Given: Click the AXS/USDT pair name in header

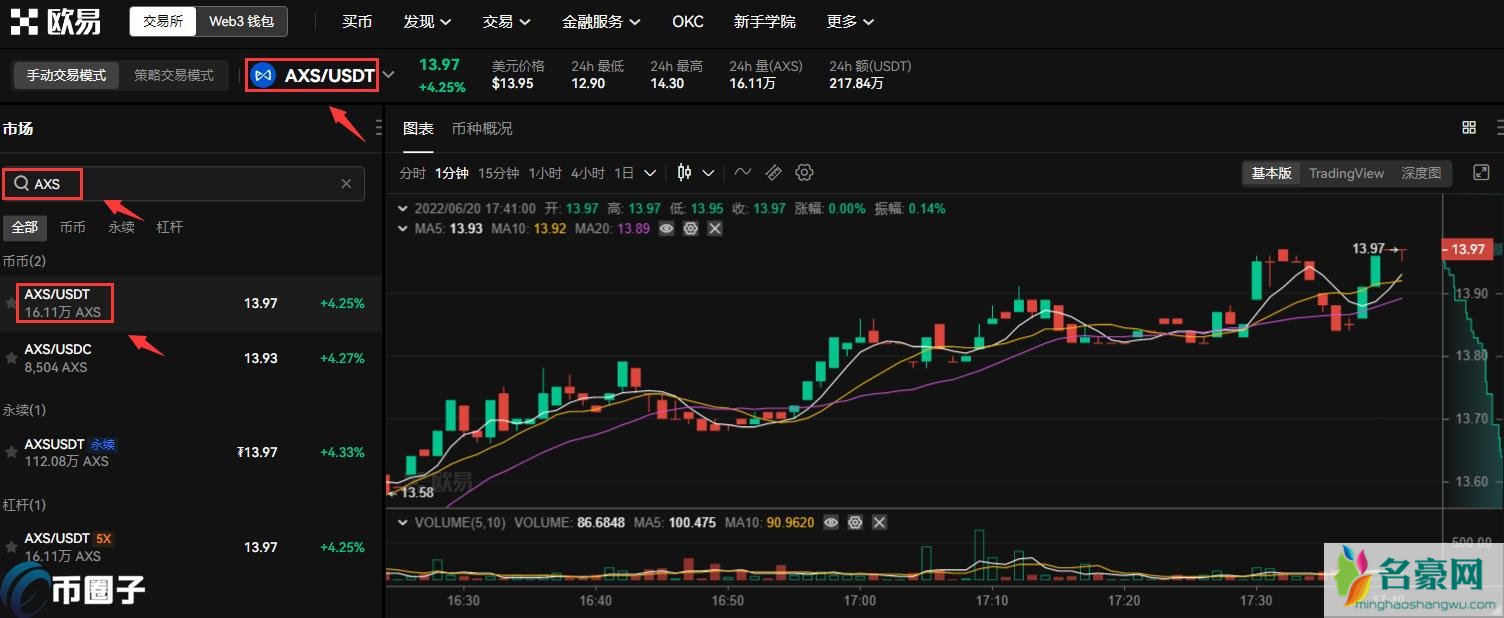Looking at the screenshot, I should click(329, 75).
